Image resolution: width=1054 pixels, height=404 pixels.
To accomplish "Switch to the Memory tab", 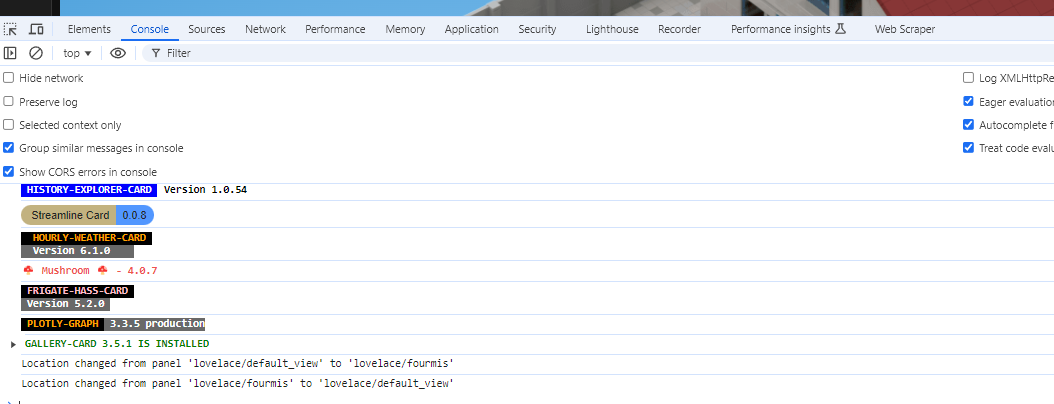I will (x=405, y=30).
